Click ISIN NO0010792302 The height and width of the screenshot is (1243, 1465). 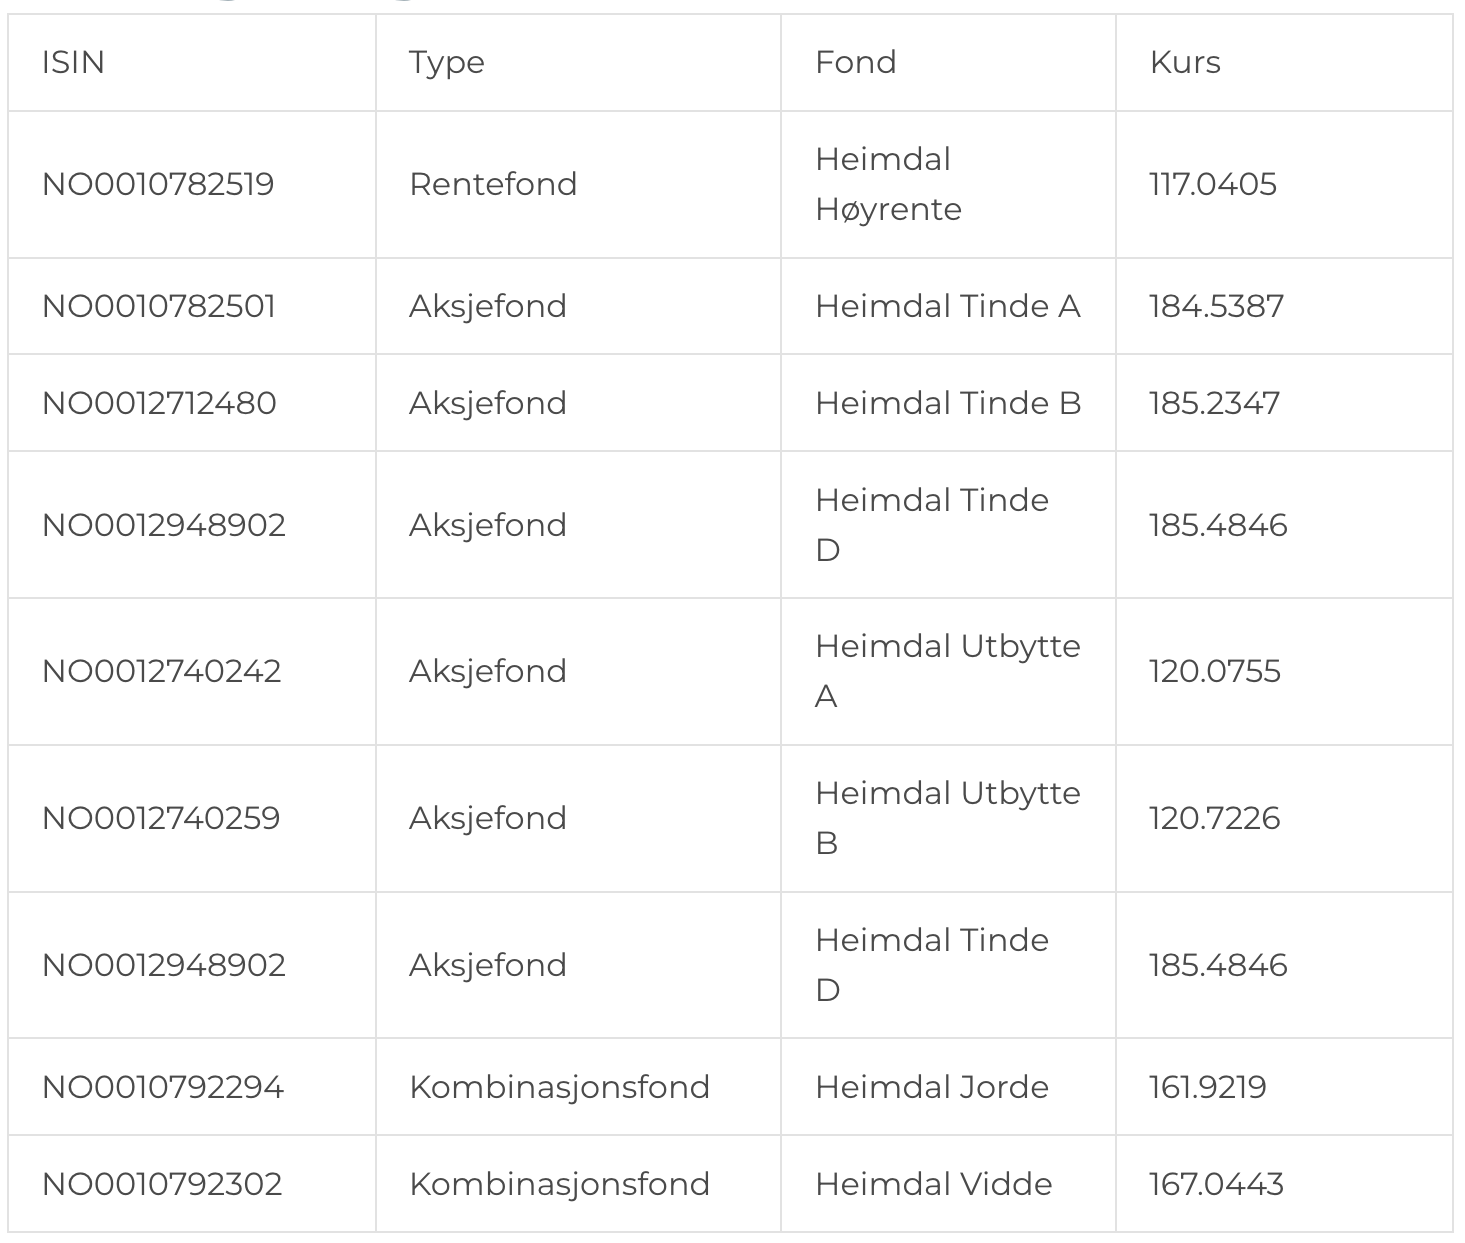pos(162,1184)
